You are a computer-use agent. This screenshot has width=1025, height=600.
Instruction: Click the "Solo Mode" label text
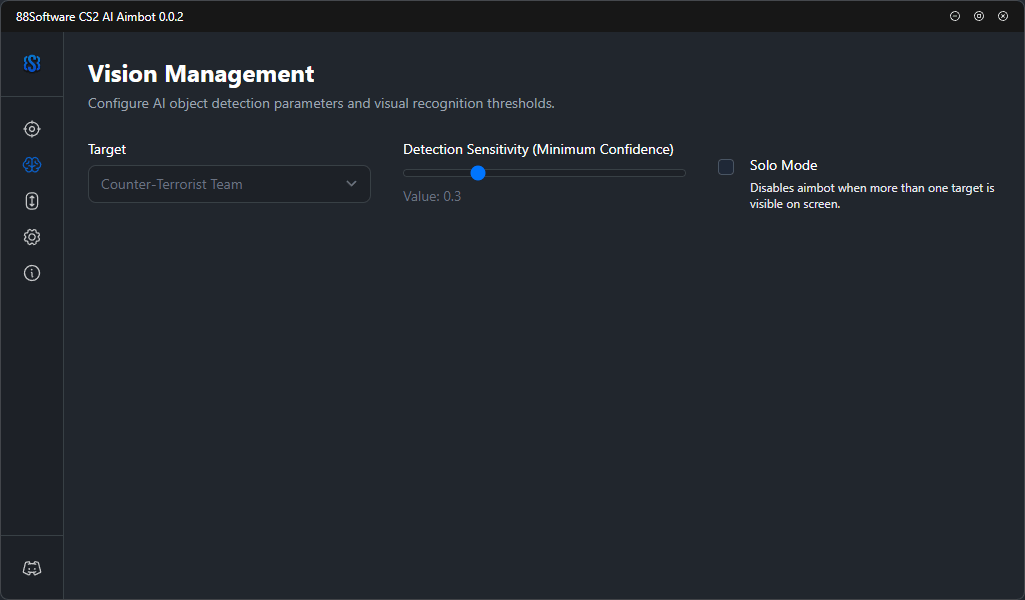point(783,165)
